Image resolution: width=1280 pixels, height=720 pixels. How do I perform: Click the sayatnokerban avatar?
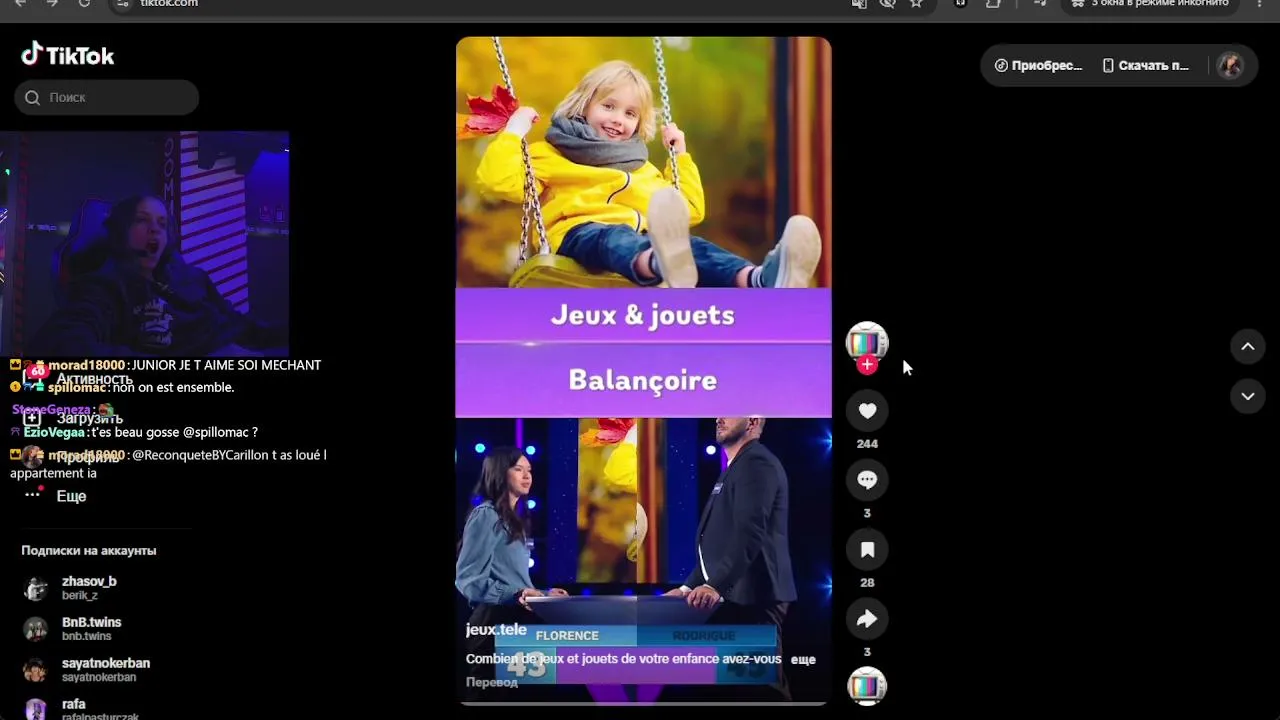(x=35, y=670)
